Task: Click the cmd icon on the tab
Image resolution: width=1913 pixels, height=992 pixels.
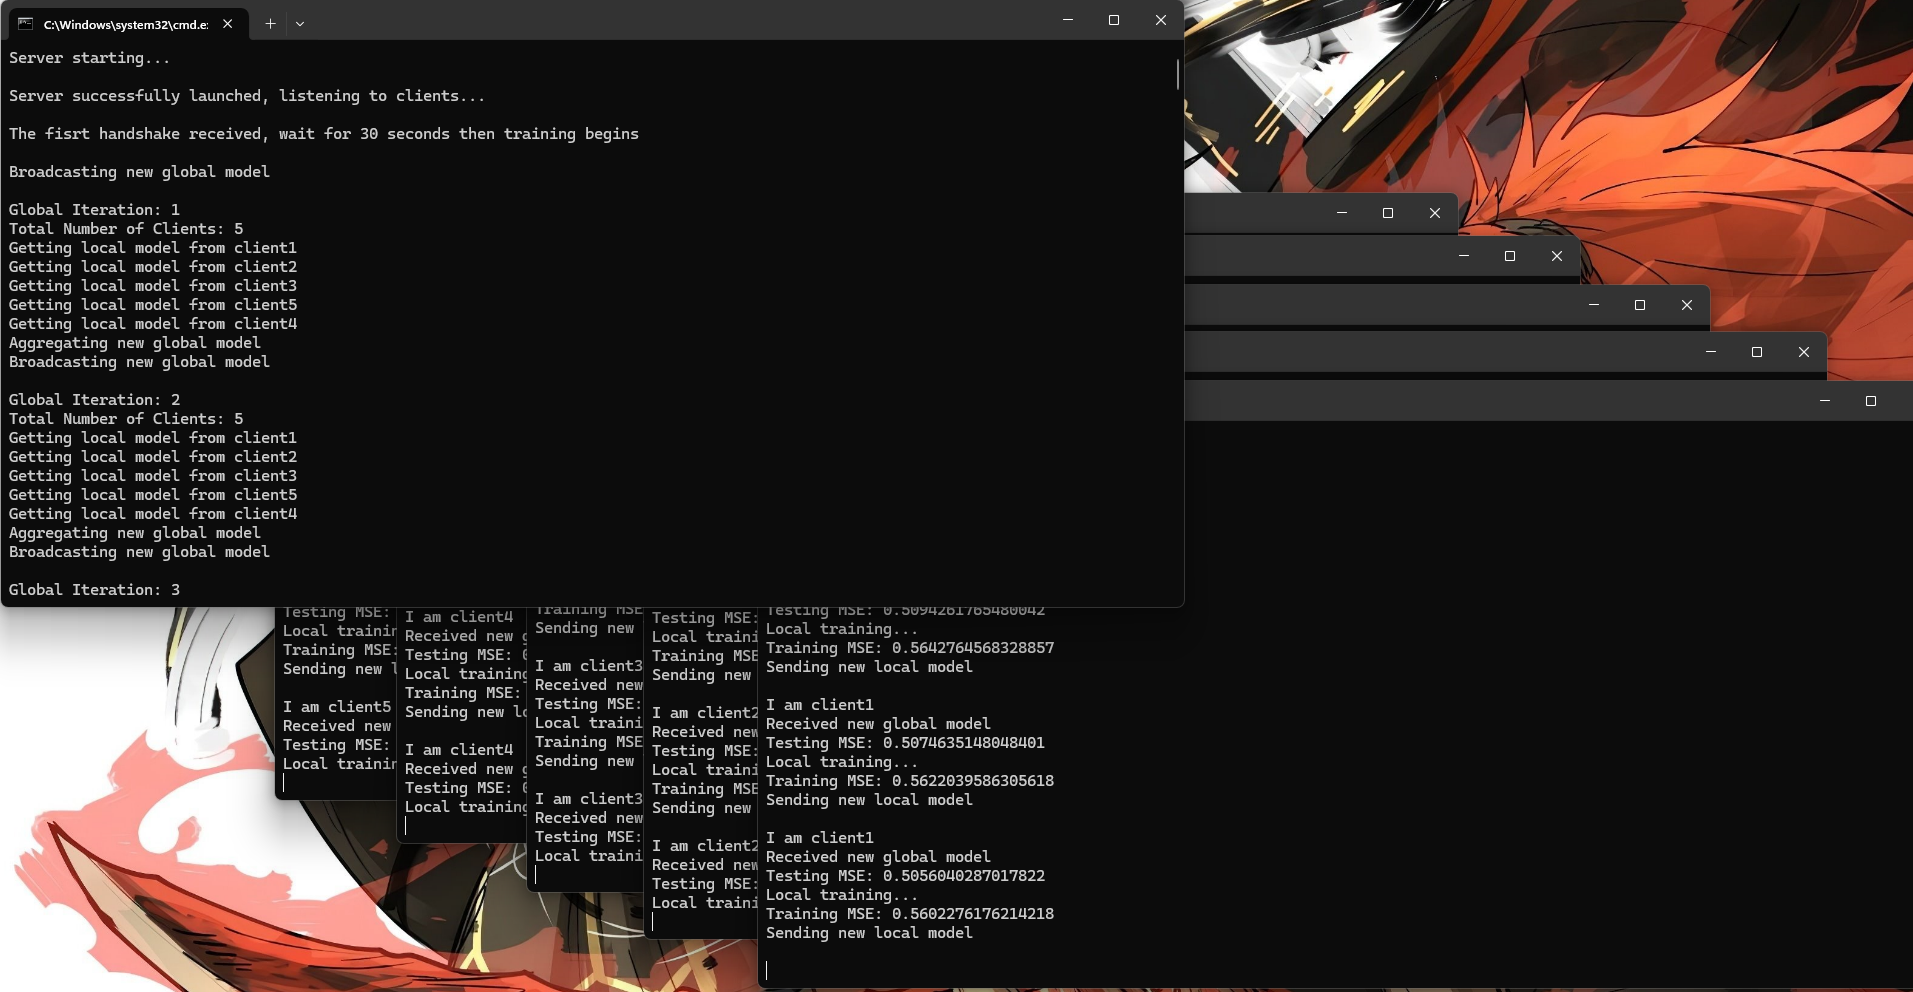Action: [26, 23]
